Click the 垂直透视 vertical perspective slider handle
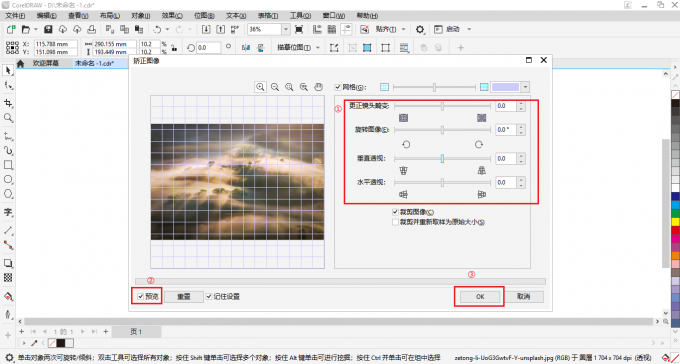This screenshot has height=364, width=680. 442,159
